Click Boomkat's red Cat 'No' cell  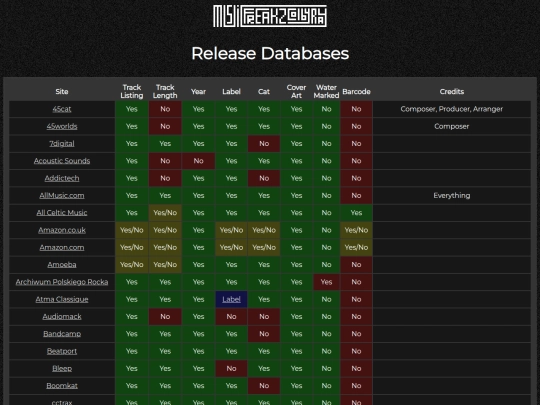264,385
